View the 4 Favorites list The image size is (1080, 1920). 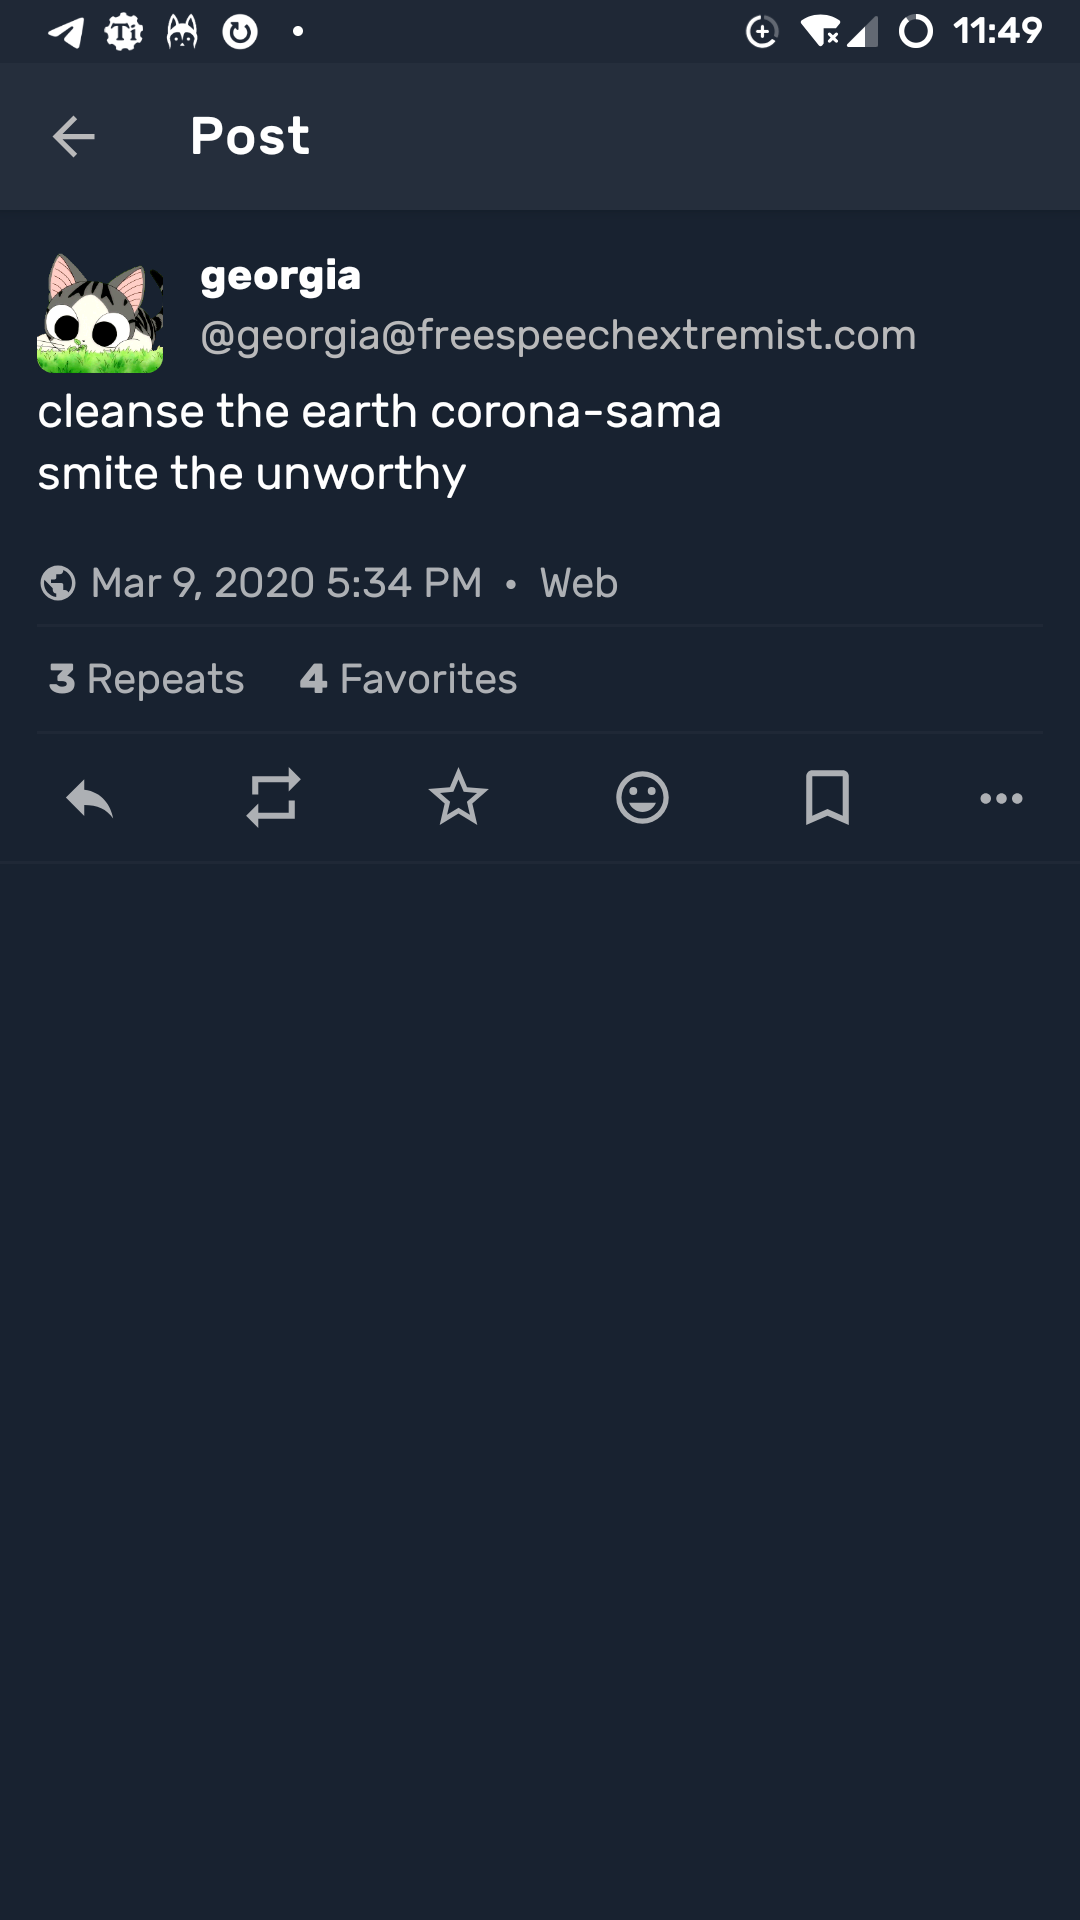click(x=408, y=679)
